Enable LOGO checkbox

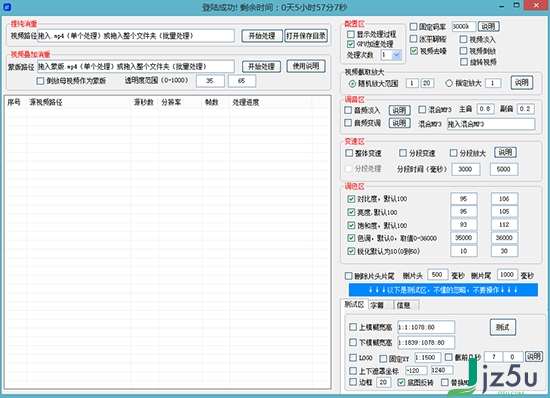click(x=353, y=358)
